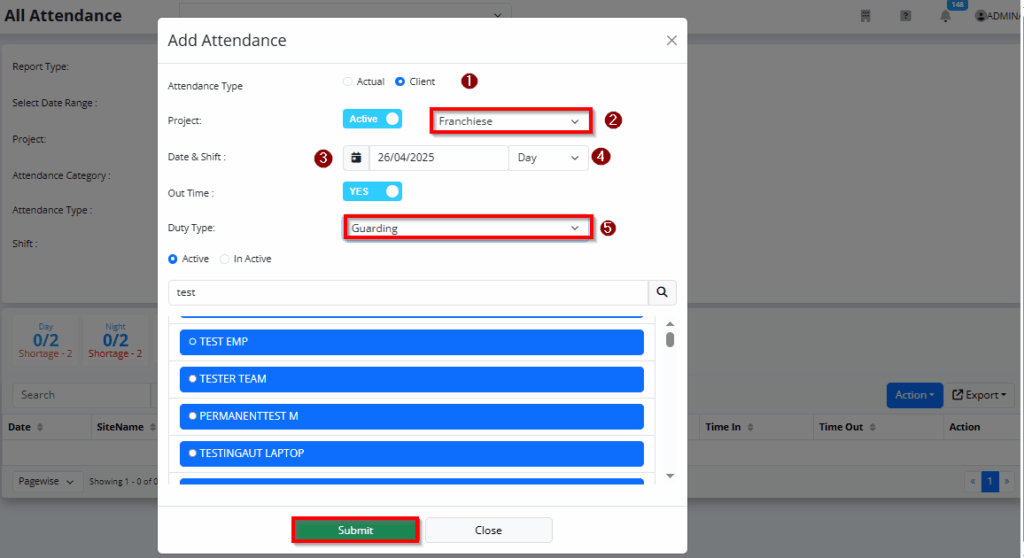
Task: Sort by the Date column arrows
Action: 40,427
